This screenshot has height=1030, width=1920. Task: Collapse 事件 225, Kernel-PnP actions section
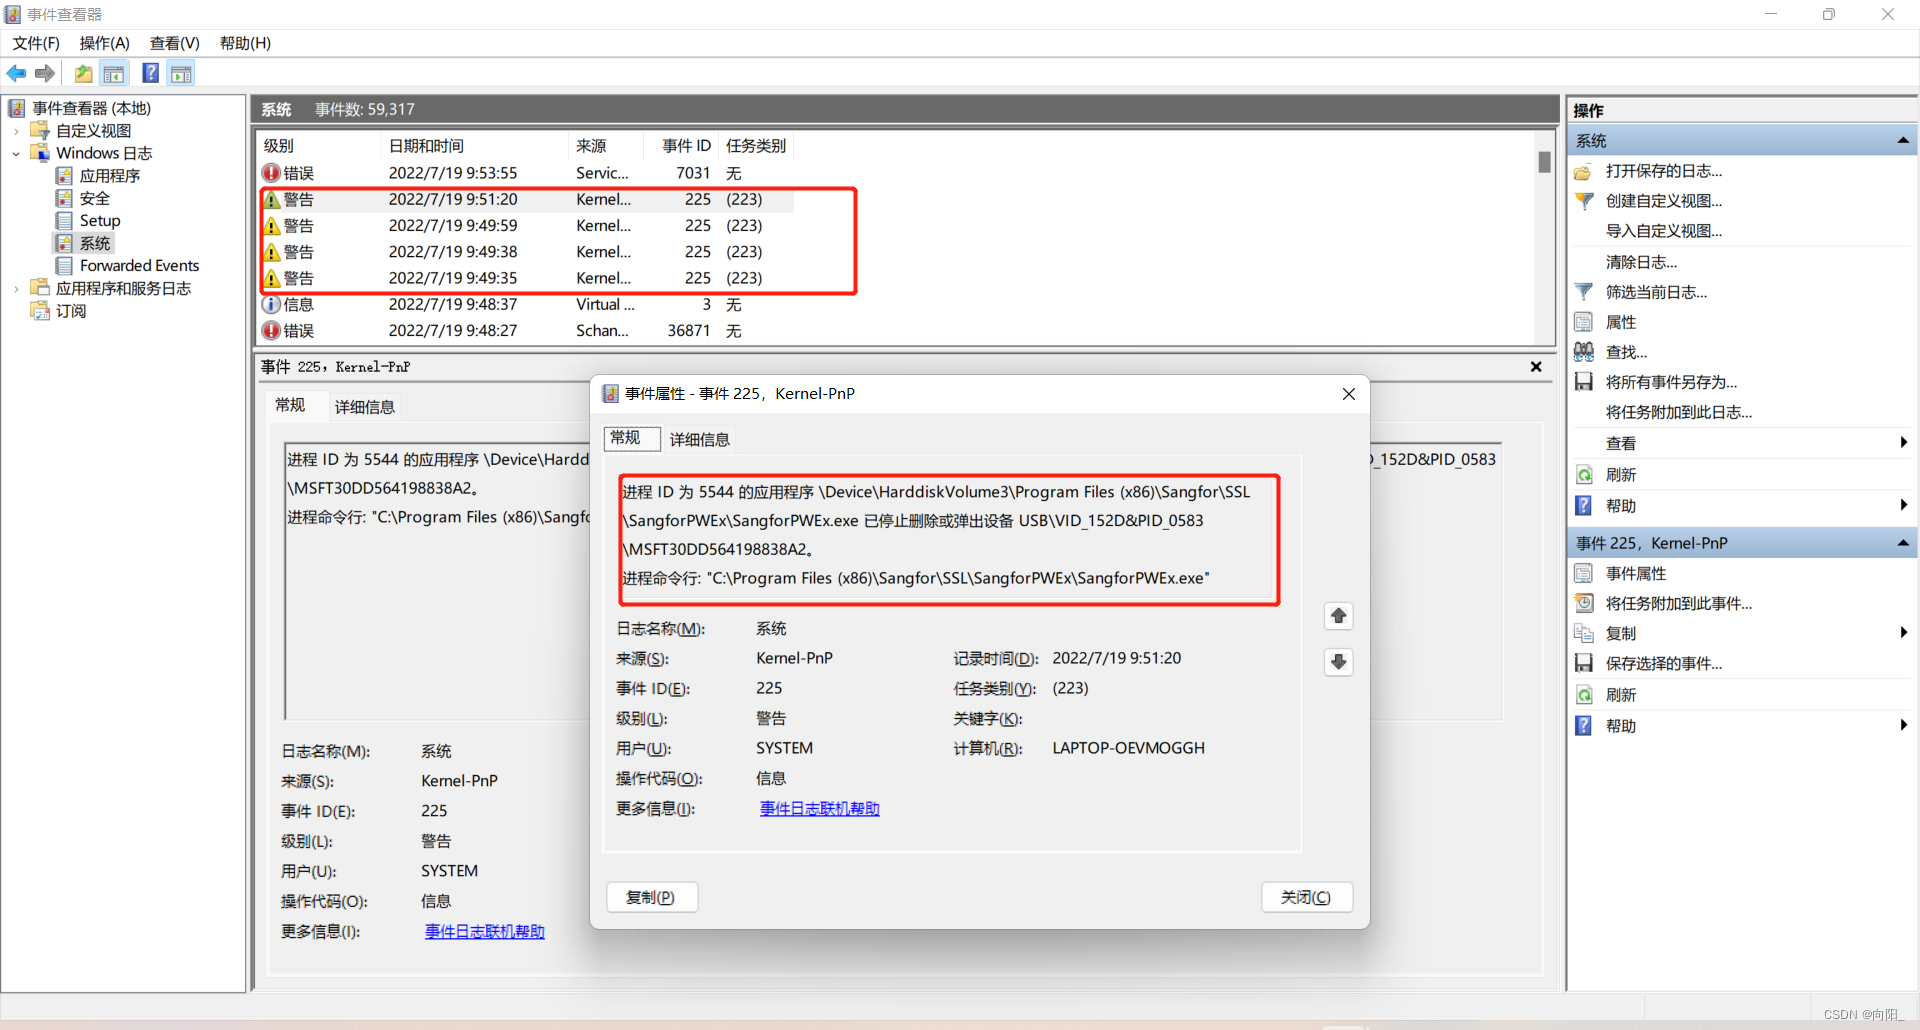[1903, 543]
